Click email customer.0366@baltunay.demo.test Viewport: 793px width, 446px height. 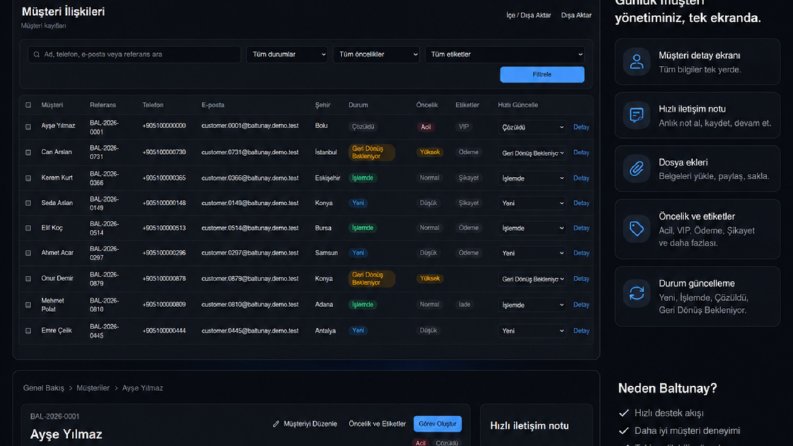coord(250,178)
